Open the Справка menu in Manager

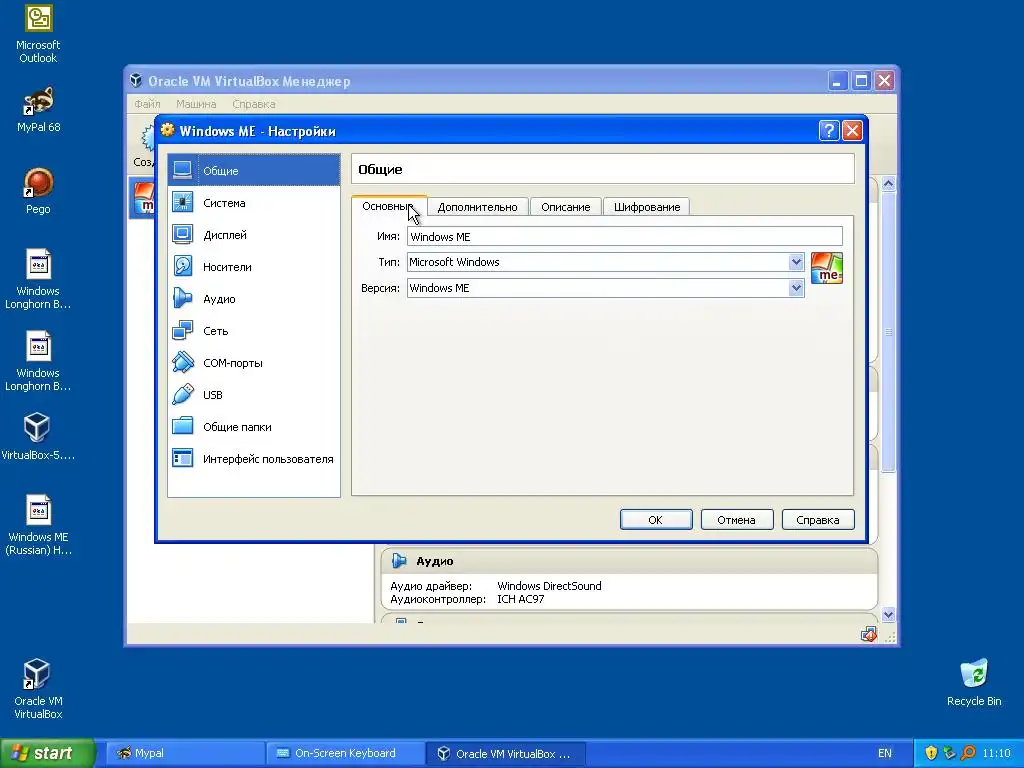[253, 104]
